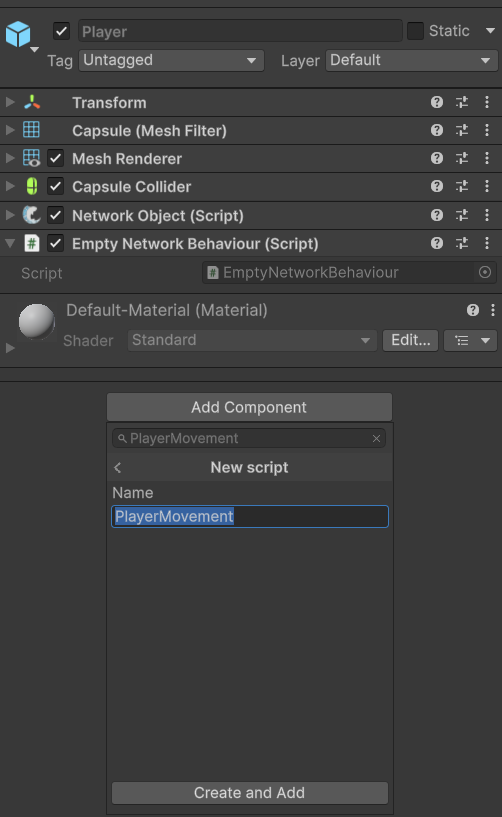This screenshot has height=817, width=502.
Task: Open Network Object kebab menu
Action: [487, 215]
